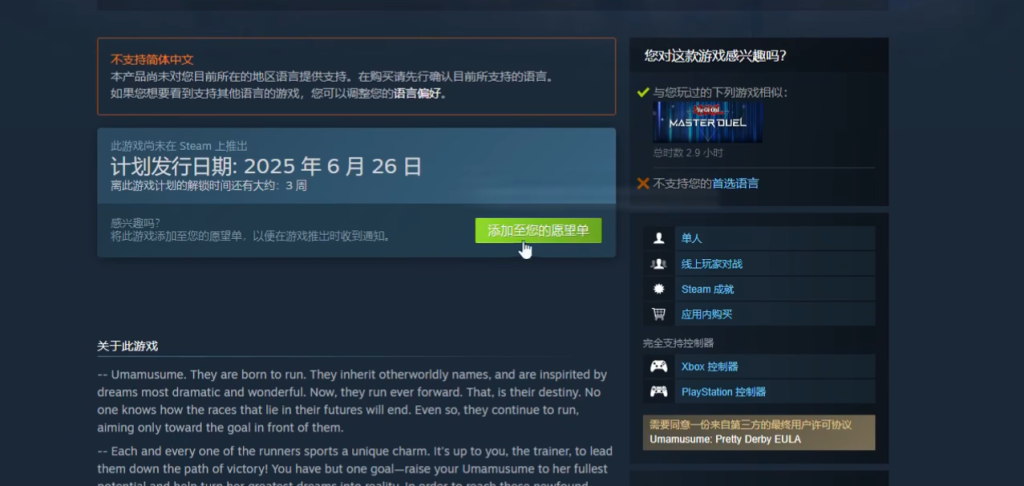Image resolution: width=1024 pixels, height=486 pixels.
Task: Open the 首选语言 preferred language link
Action: click(735, 184)
